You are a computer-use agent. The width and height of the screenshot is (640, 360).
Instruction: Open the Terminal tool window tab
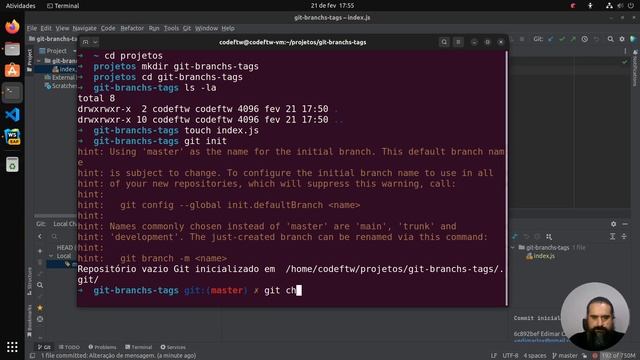pyautogui.click(x=139, y=347)
